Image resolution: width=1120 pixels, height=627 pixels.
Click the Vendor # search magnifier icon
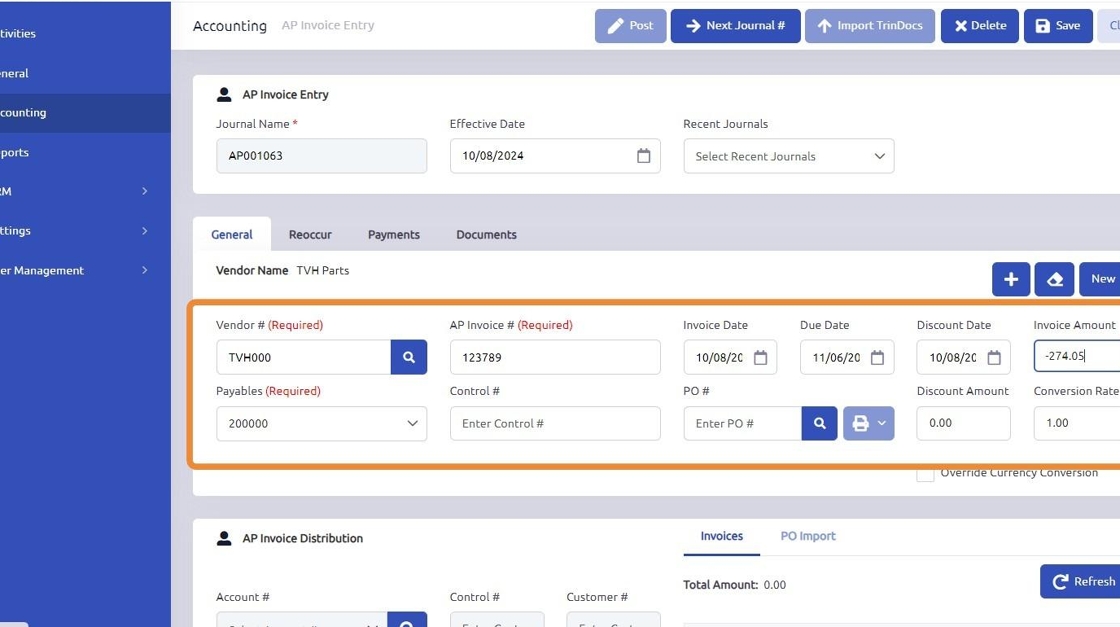(x=408, y=357)
